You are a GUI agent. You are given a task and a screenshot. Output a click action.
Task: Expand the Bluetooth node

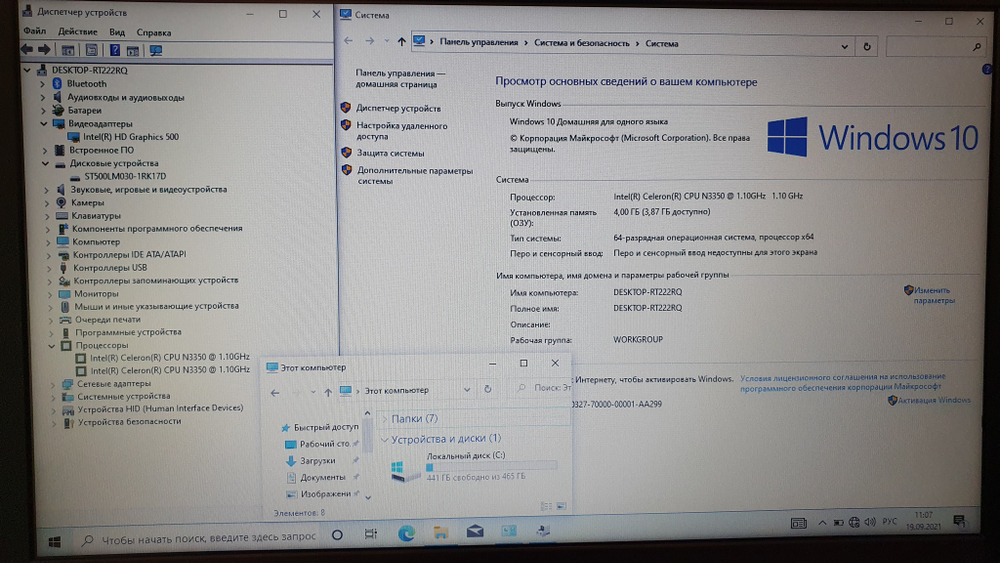point(42,84)
